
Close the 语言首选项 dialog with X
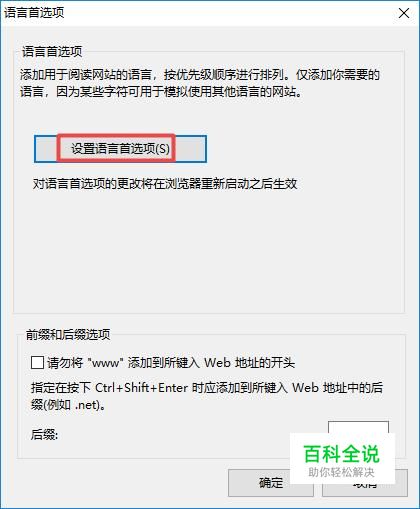(404, 13)
